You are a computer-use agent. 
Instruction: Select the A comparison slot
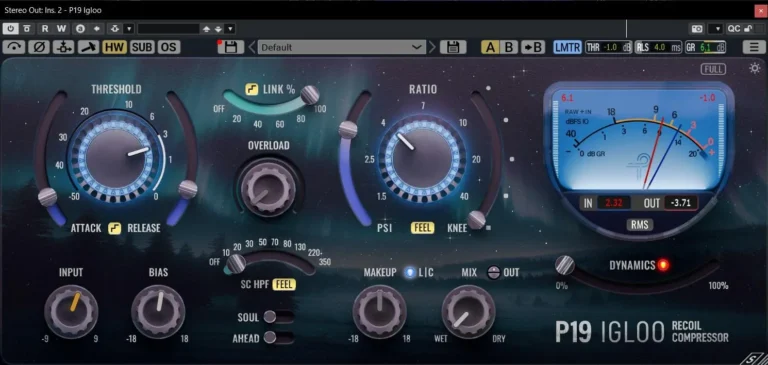[490, 47]
